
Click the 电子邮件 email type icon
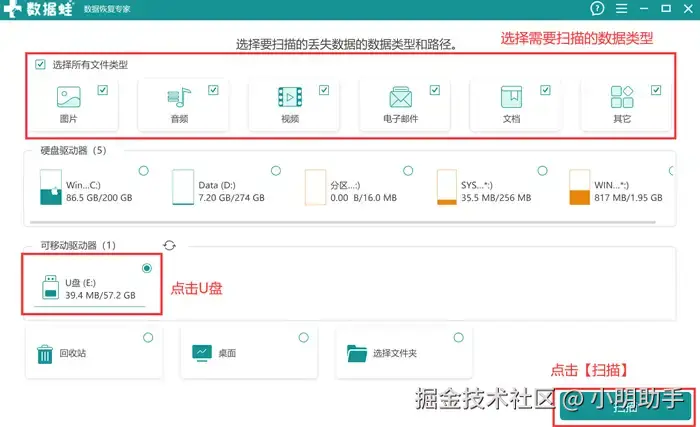(400, 97)
